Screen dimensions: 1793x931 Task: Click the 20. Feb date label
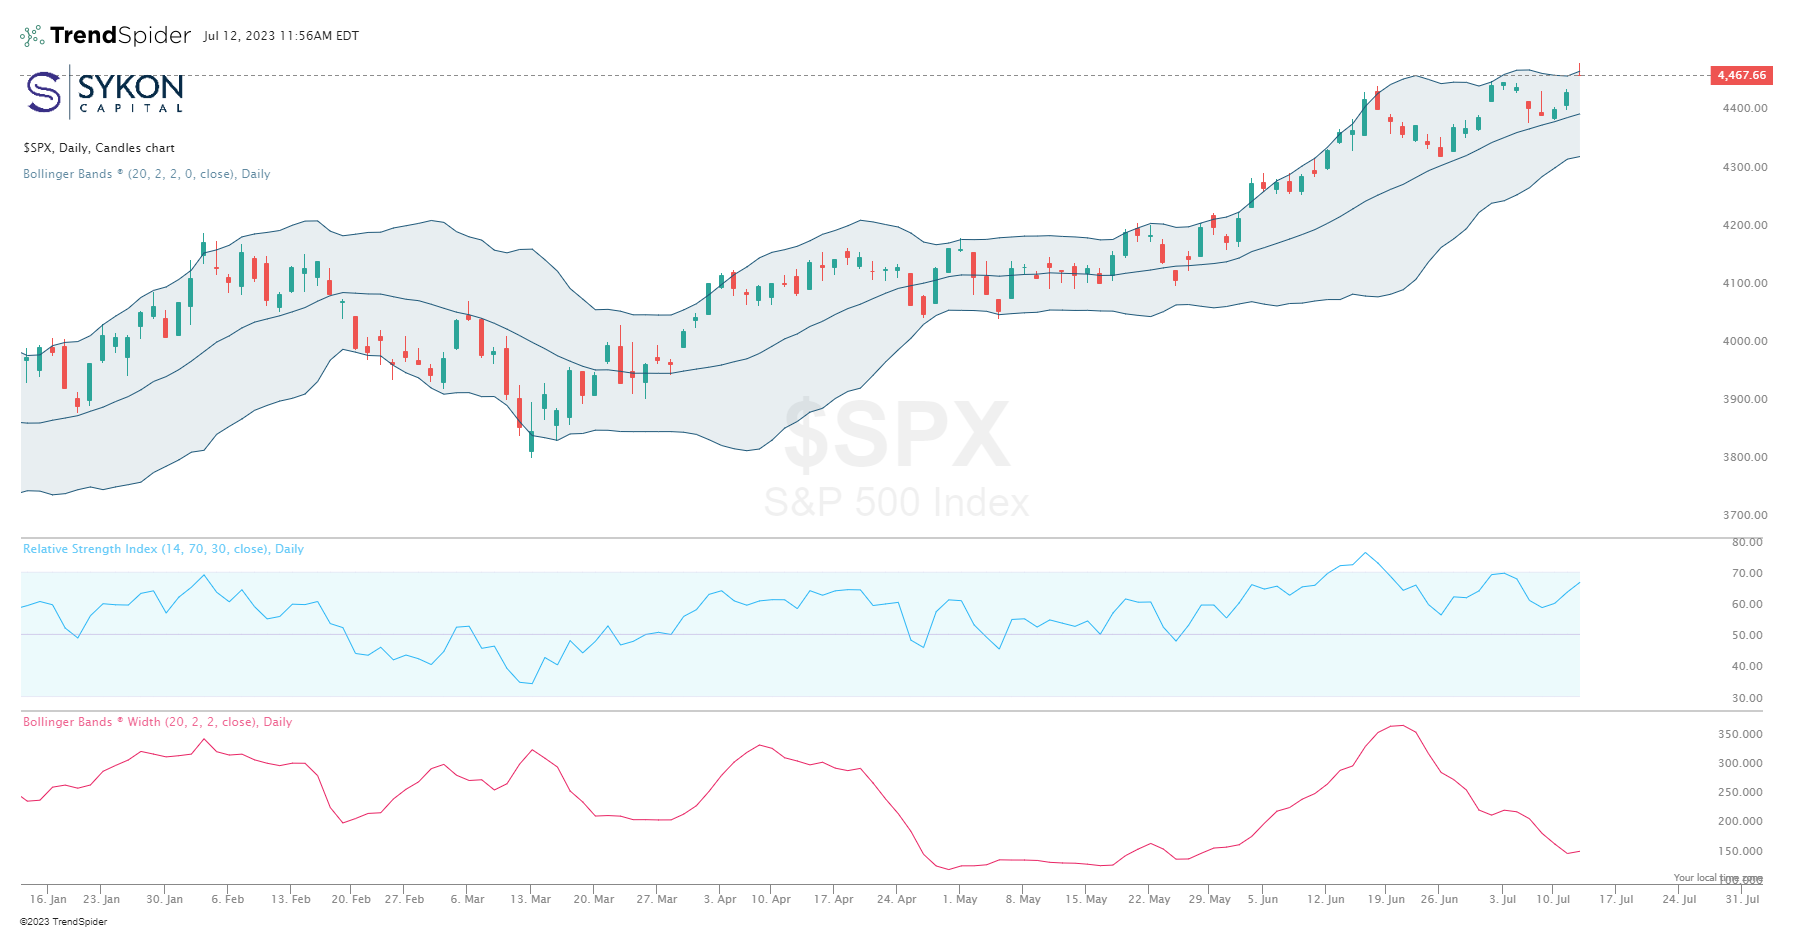(x=351, y=899)
